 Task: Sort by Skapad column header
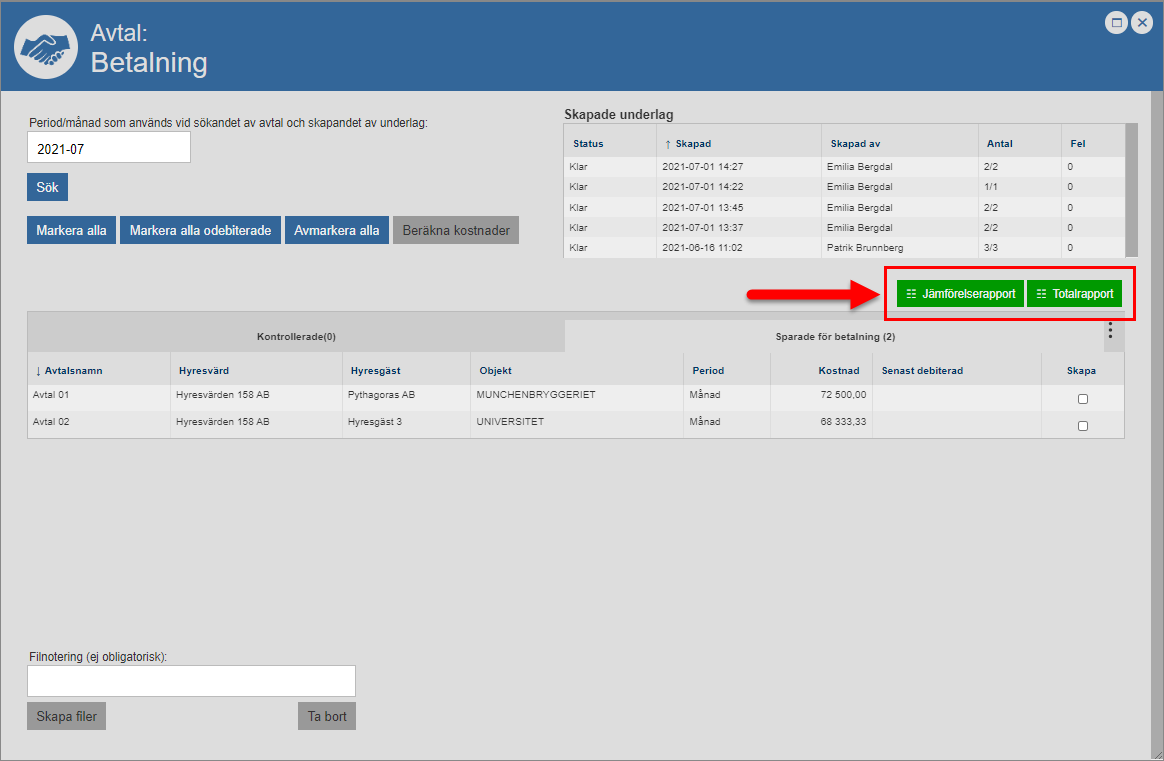tap(692, 144)
